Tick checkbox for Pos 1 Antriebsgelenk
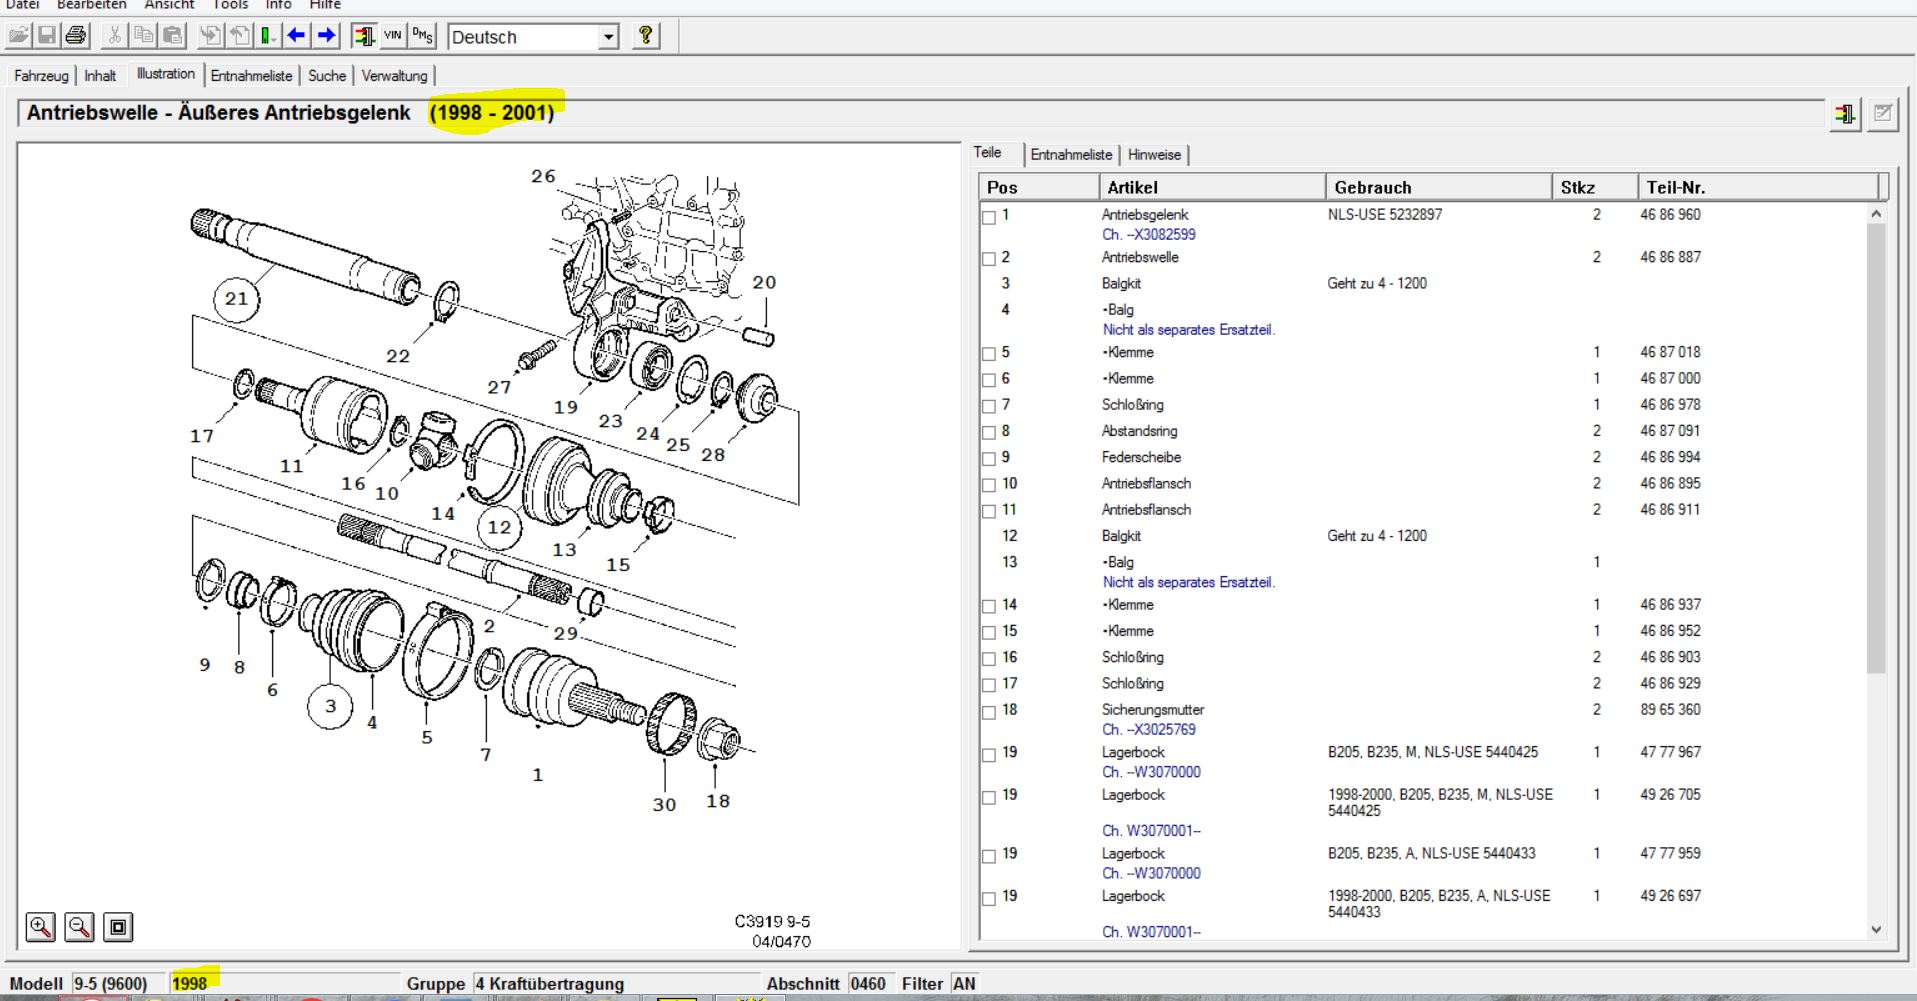 (x=989, y=217)
